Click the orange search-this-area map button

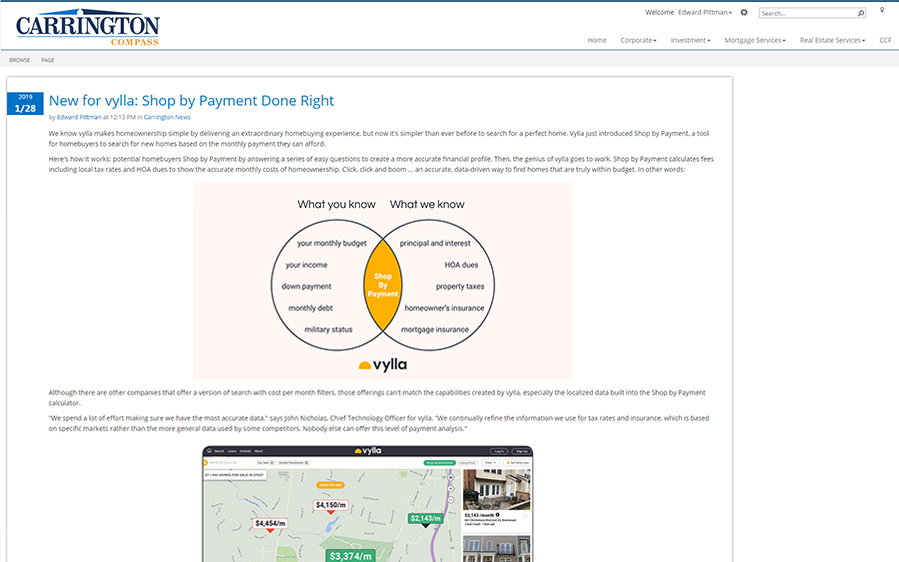(x=330, y=485)
